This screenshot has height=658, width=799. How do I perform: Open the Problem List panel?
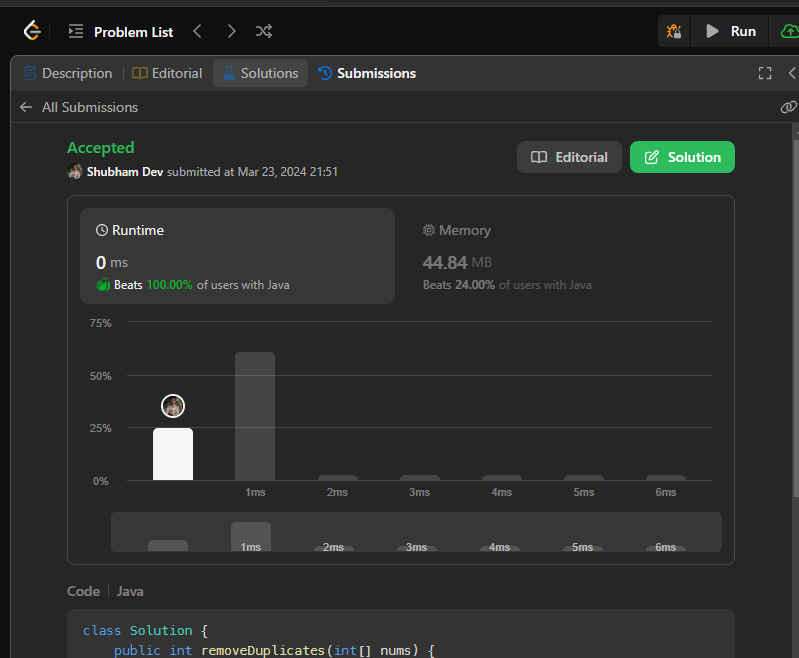pyautogui.click(x=121, y=32)
